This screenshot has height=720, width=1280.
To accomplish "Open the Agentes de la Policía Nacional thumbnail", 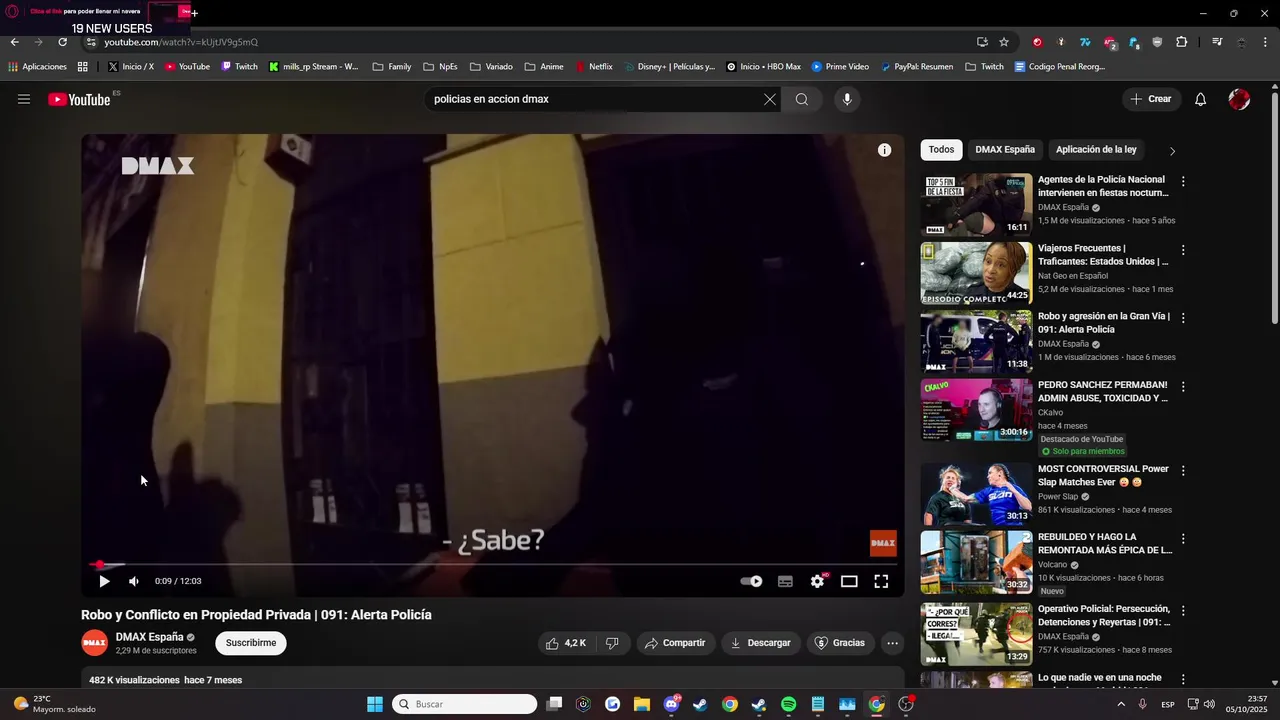I will pos(976,205).
